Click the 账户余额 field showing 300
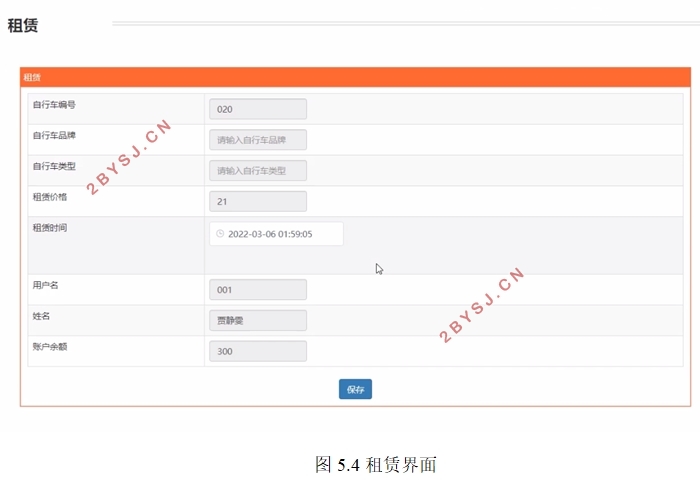The width and height of the screenshot is (700, 480). 258,351
